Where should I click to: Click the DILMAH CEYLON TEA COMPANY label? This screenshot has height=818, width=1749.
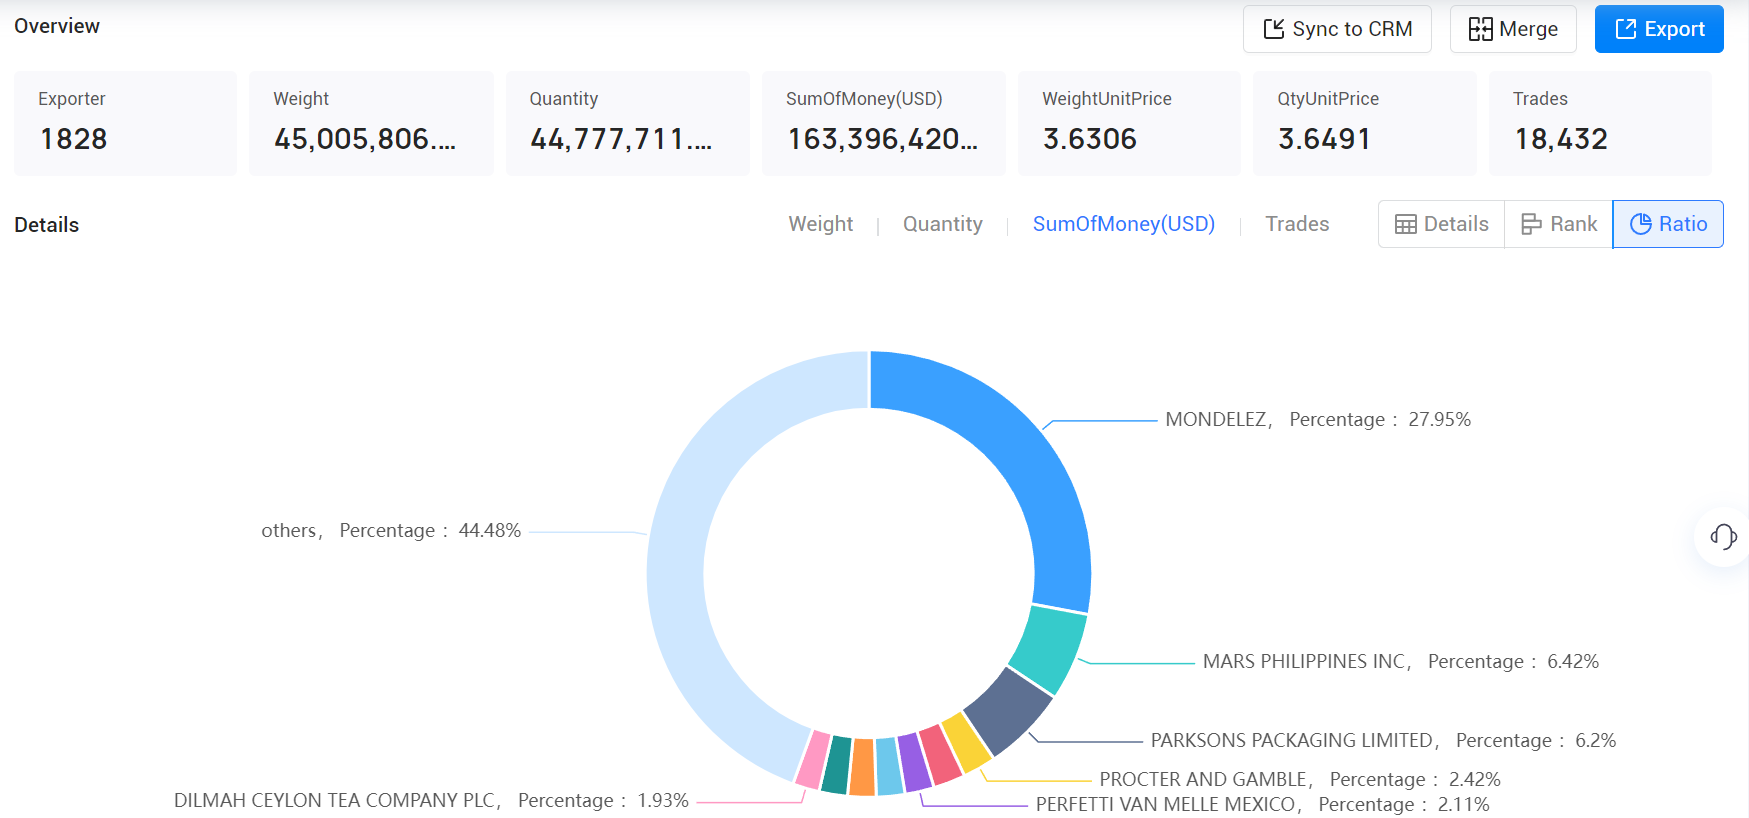coord(431,800)
